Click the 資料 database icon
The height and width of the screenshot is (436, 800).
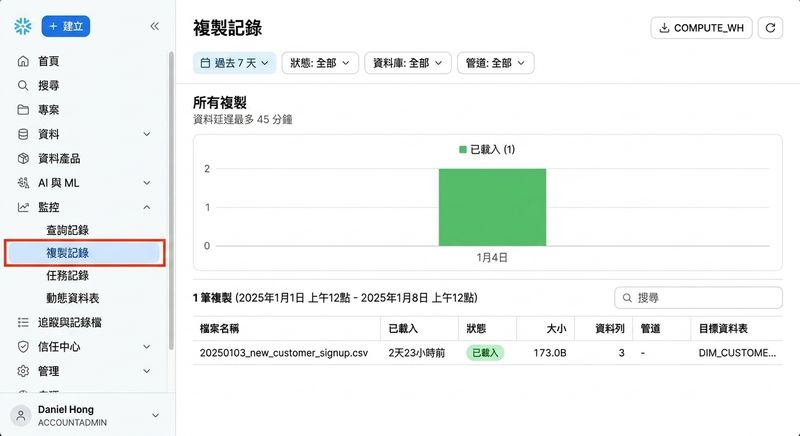coord(23,134)
